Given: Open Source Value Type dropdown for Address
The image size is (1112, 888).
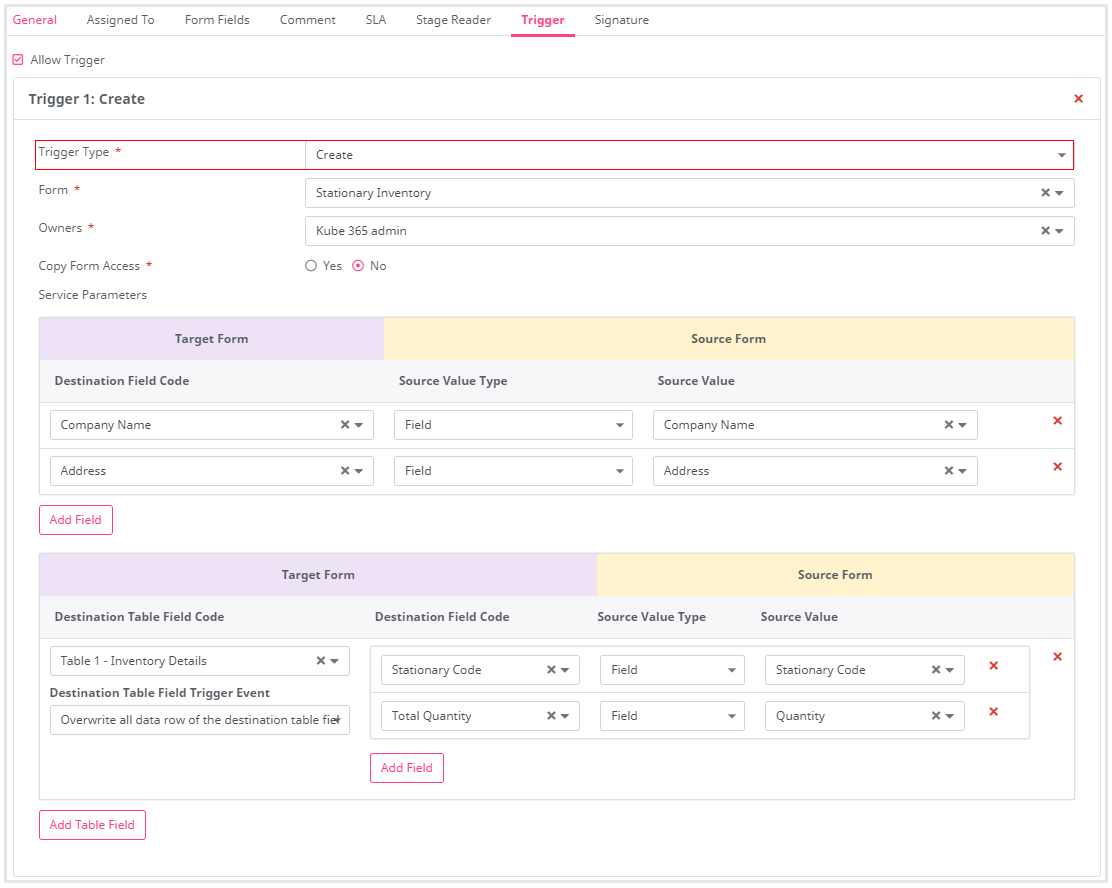Looking at the screenshot, I should click(513, 471).
